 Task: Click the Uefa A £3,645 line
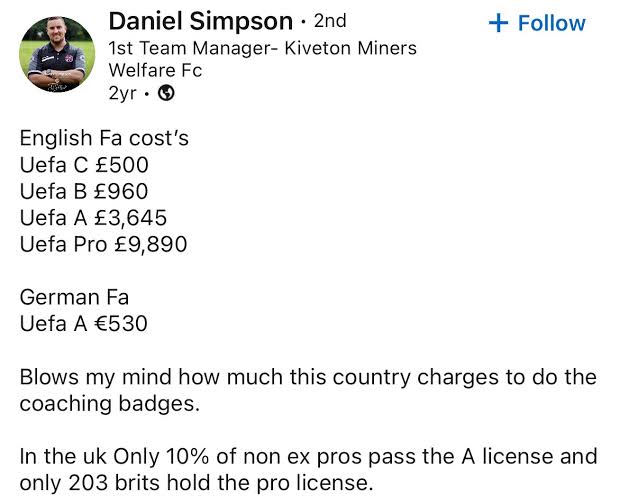94,218
